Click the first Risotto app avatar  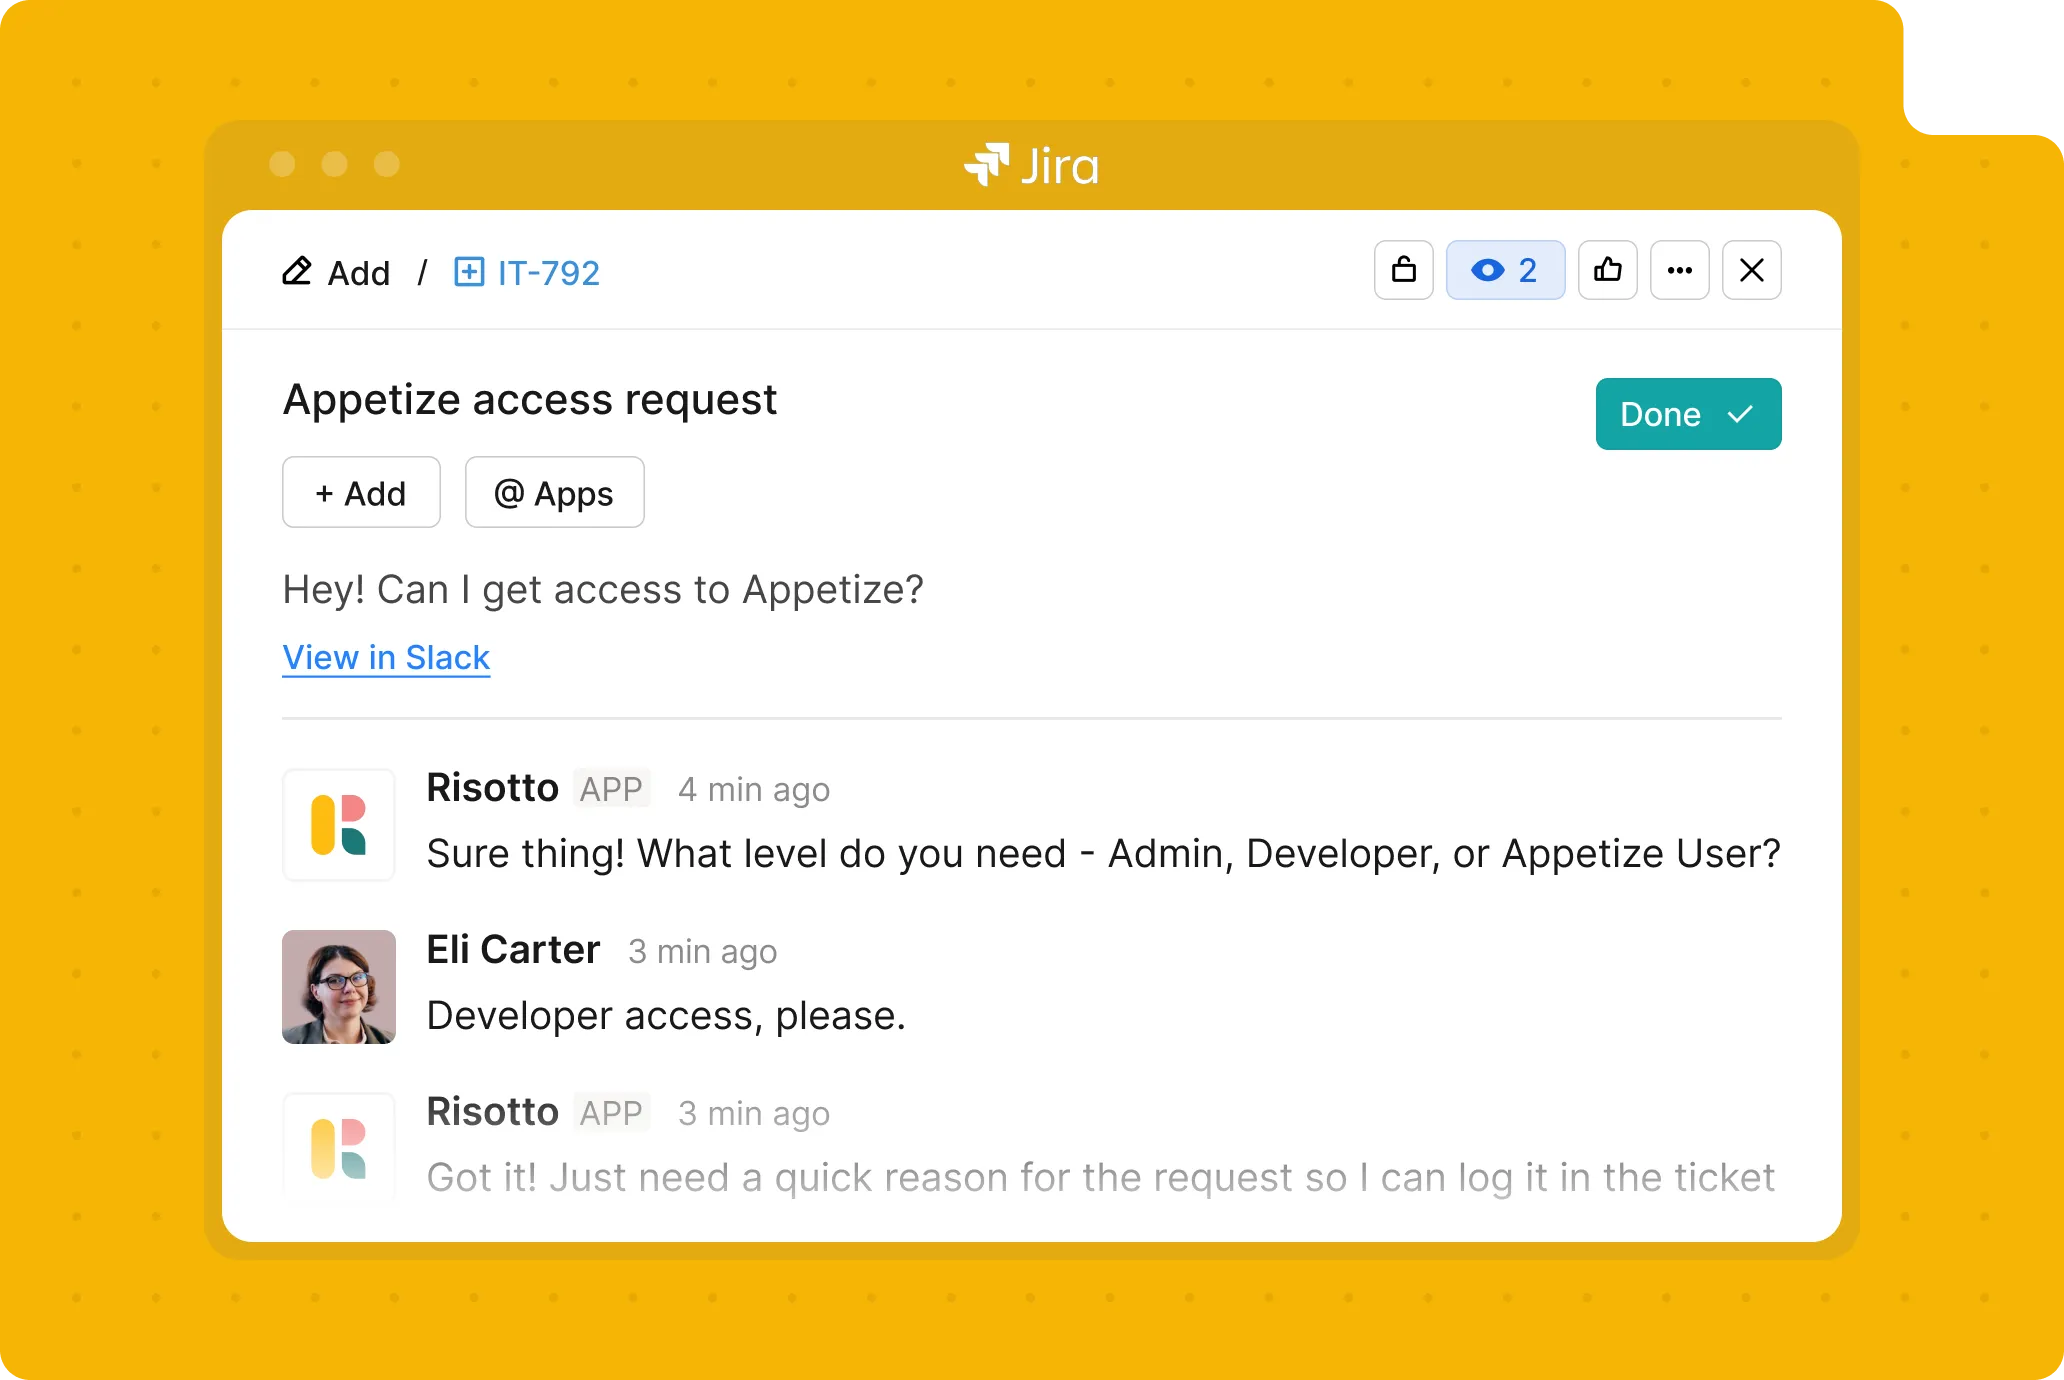339,825
